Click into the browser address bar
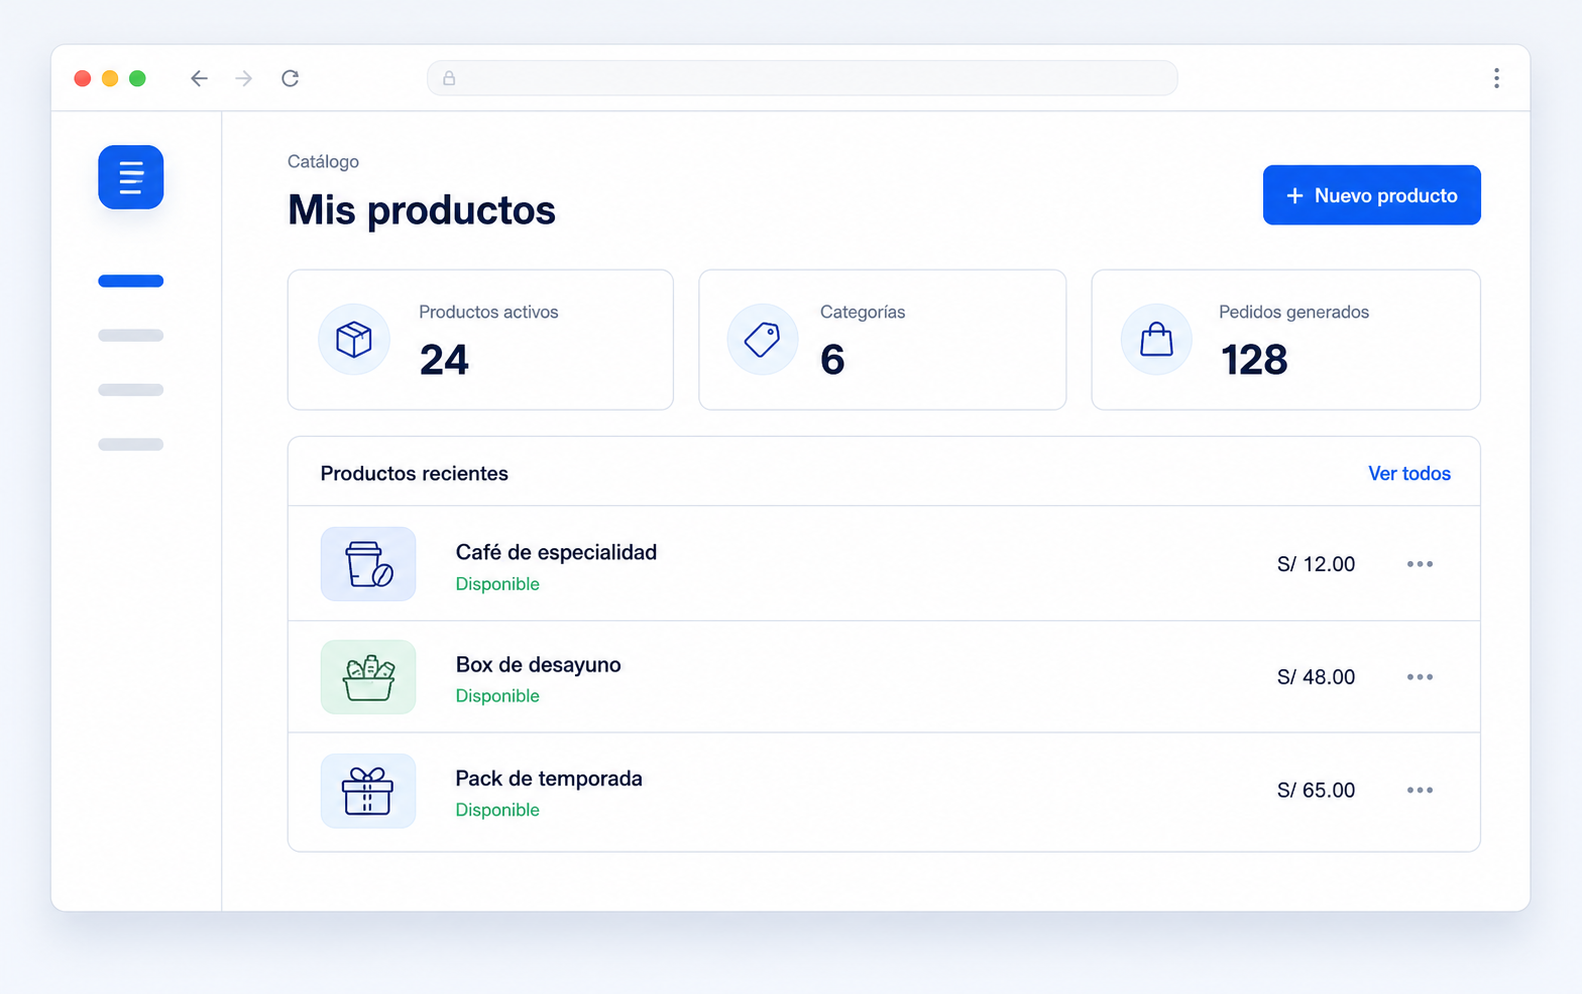Image resolution: width=1582 pixels, height=994 pixels. click(x=802, y=78)
